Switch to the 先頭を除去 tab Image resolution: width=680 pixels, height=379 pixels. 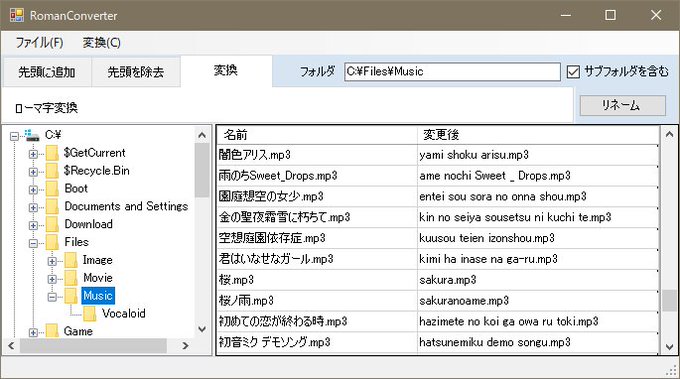[136, 72]
